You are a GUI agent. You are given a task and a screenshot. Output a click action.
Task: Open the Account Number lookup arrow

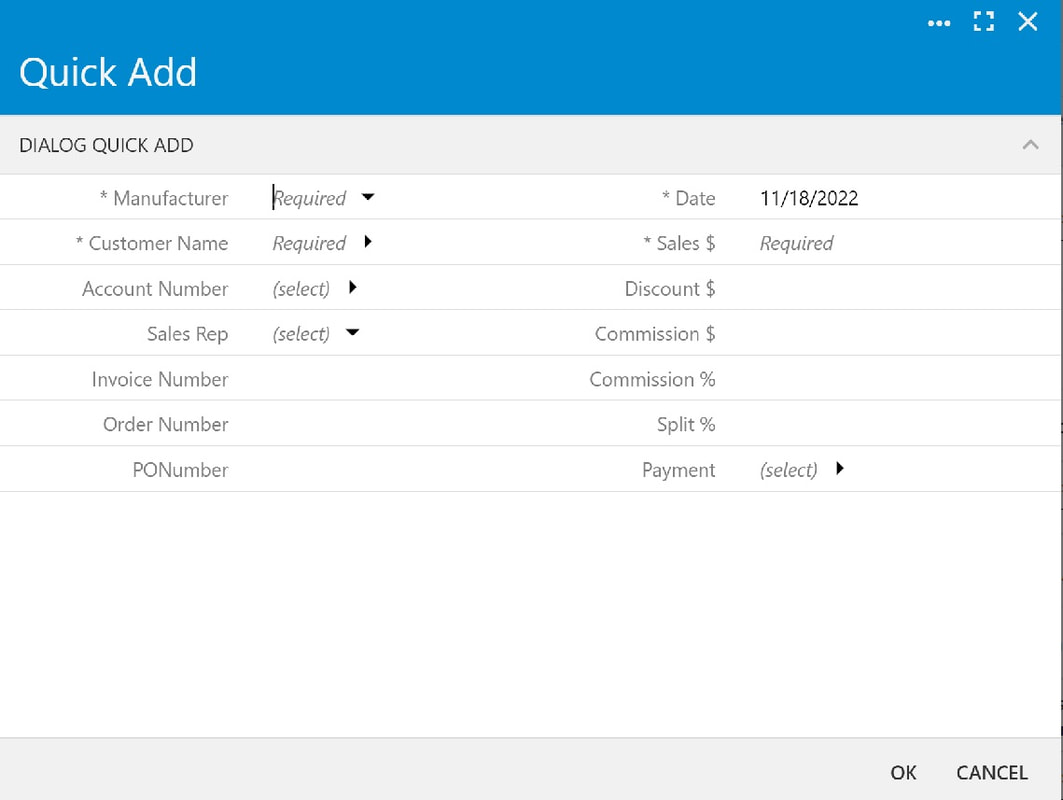point(352,287)
